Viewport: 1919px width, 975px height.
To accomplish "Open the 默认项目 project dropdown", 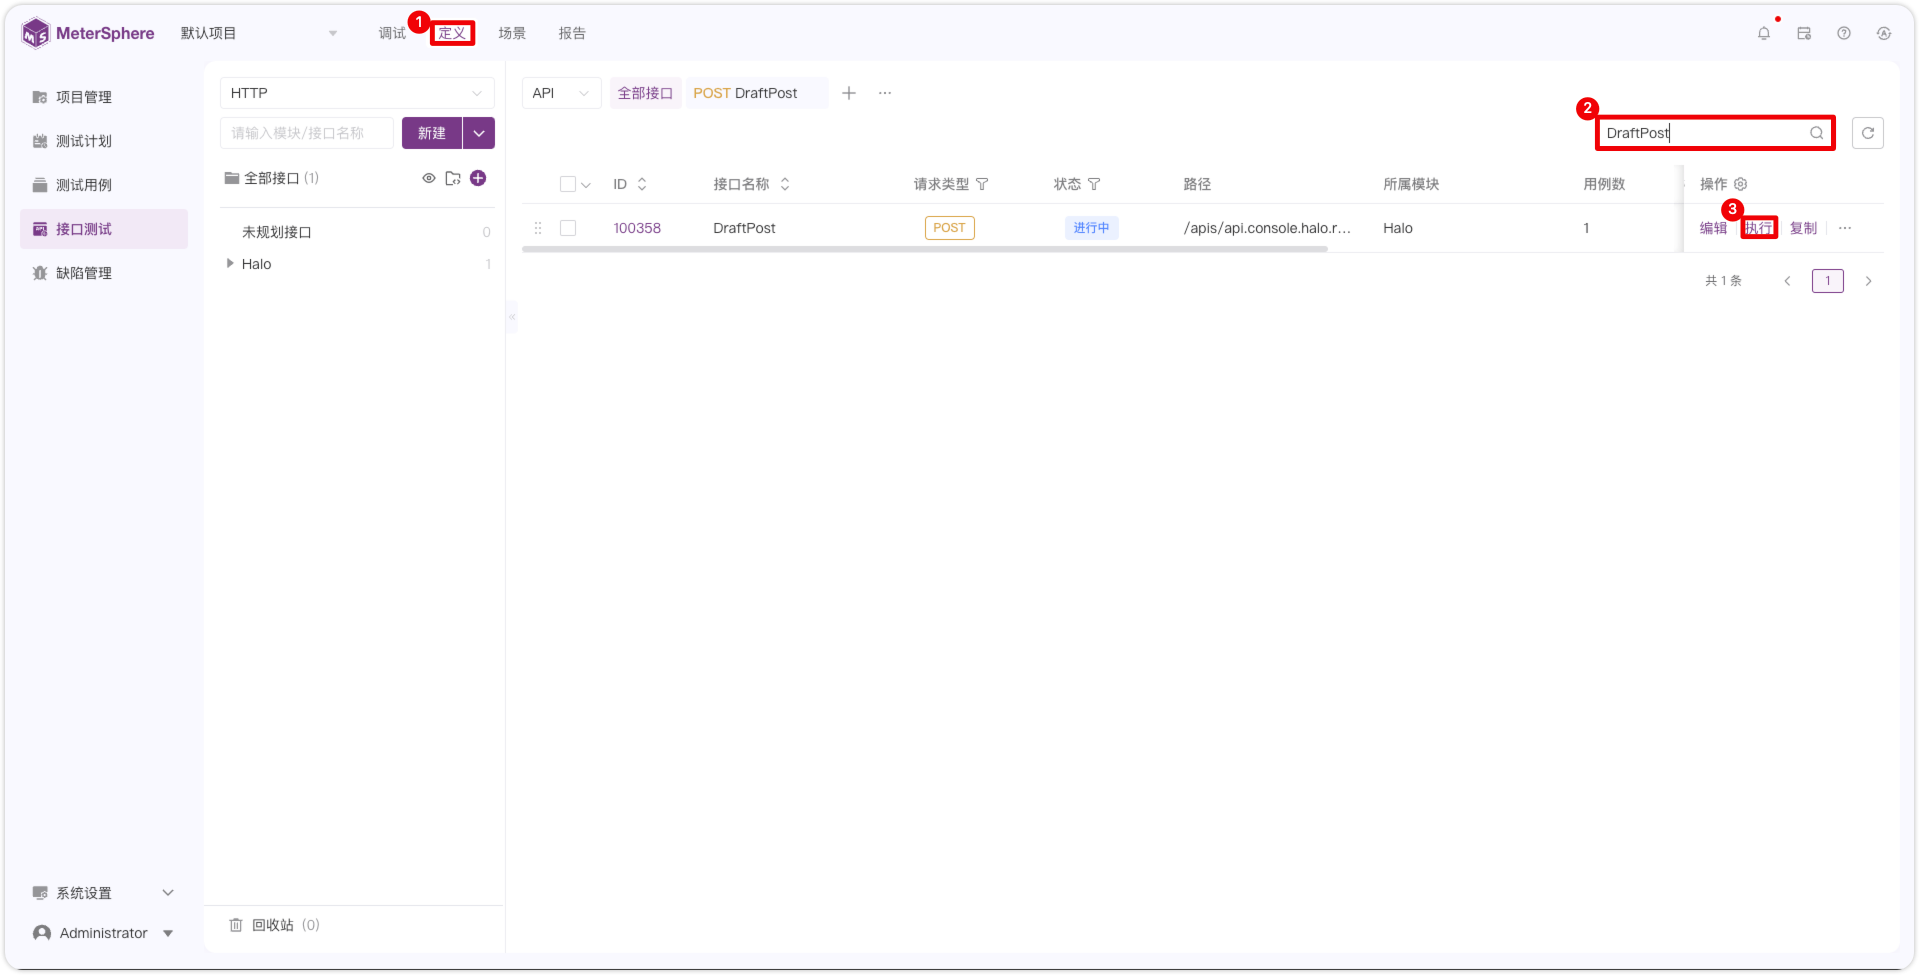I will 259,33.
